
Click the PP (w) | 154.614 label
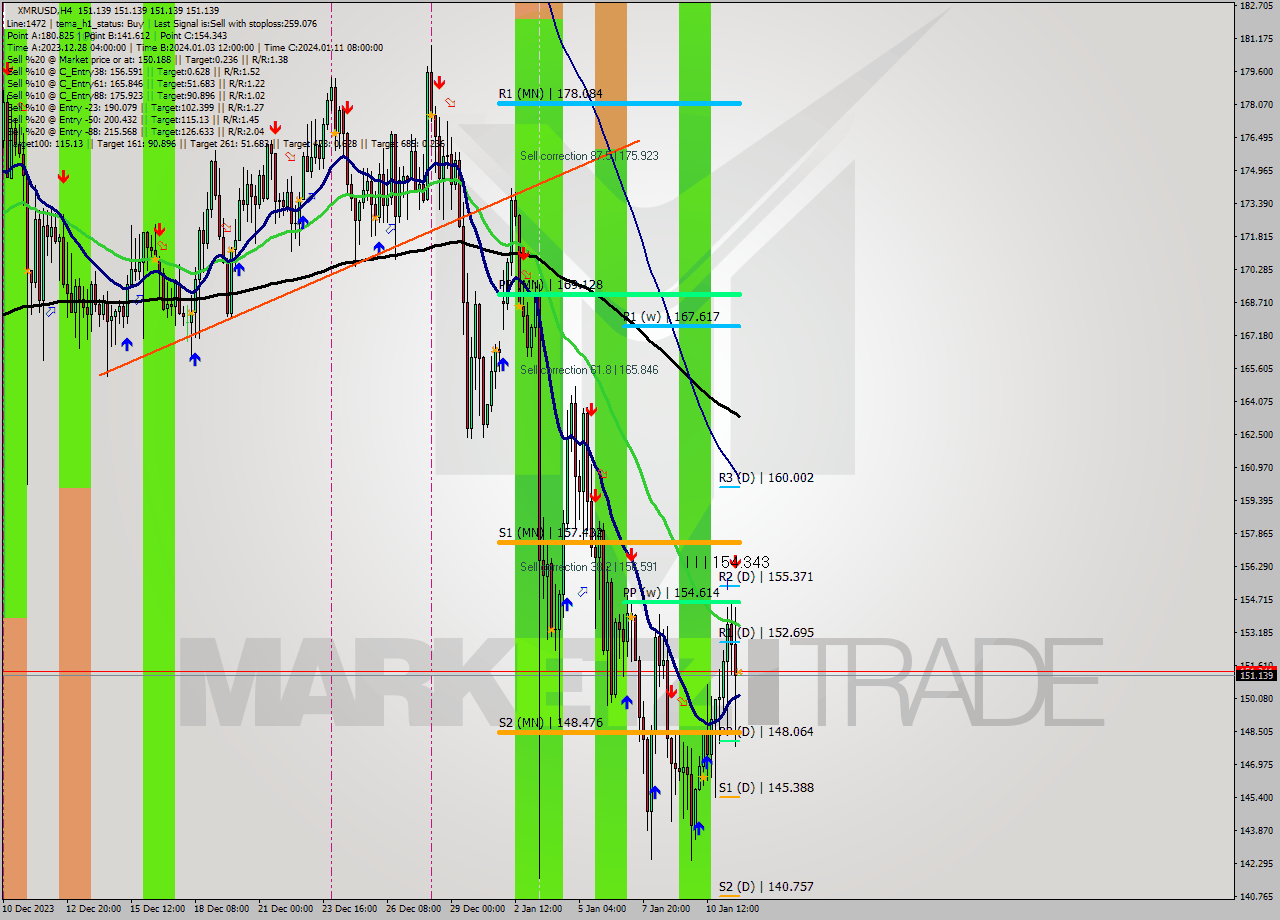pos(671,593)
